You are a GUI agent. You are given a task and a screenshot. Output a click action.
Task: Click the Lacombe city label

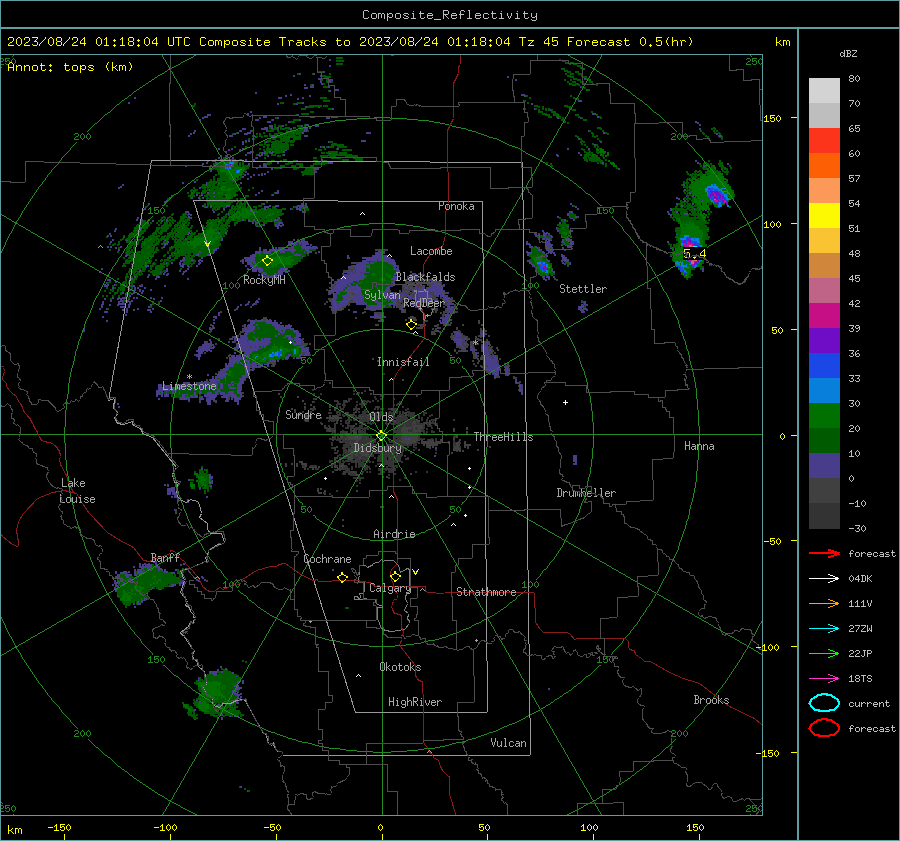tap(431, 251)
